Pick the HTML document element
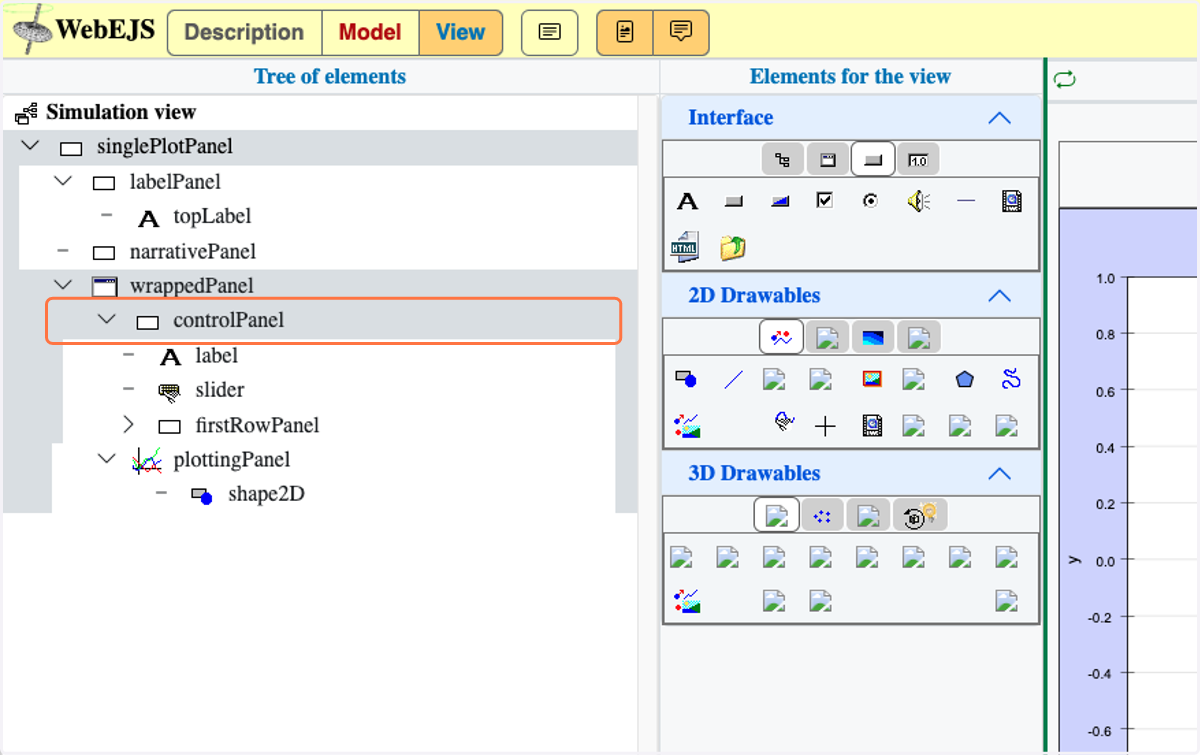 (x=685, y=246)
